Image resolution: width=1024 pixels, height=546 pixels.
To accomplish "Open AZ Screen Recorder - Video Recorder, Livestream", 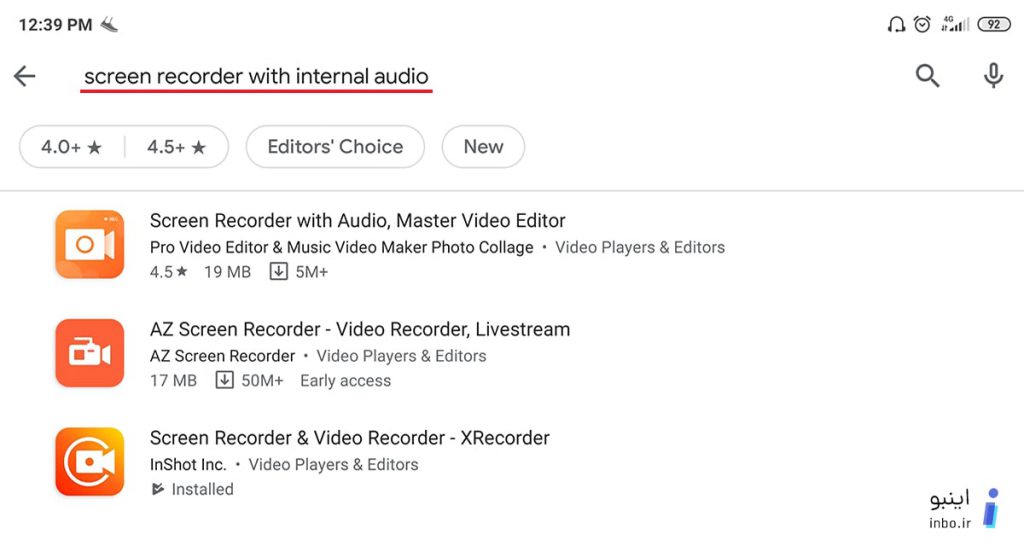I will [360, 329].
